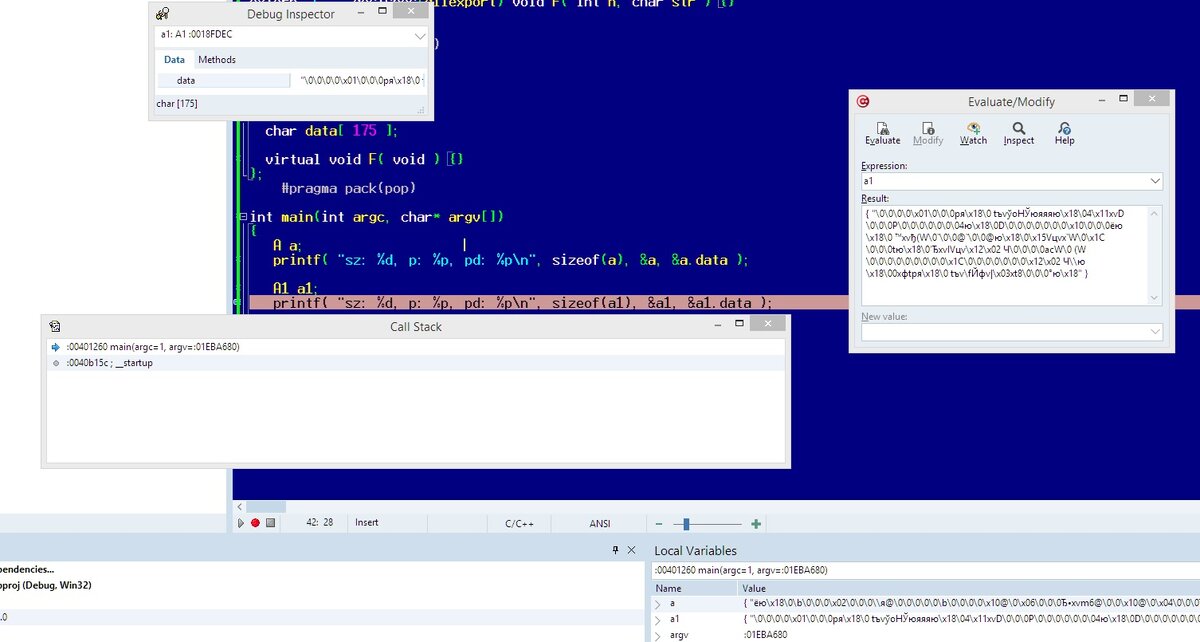
Task: Open the Expression dropdown list
Action: pos(1155,182)
